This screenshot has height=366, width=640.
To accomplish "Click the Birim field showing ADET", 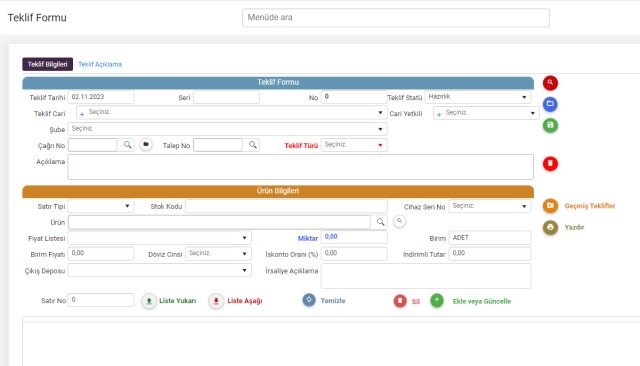I will [x=490, y=237].
